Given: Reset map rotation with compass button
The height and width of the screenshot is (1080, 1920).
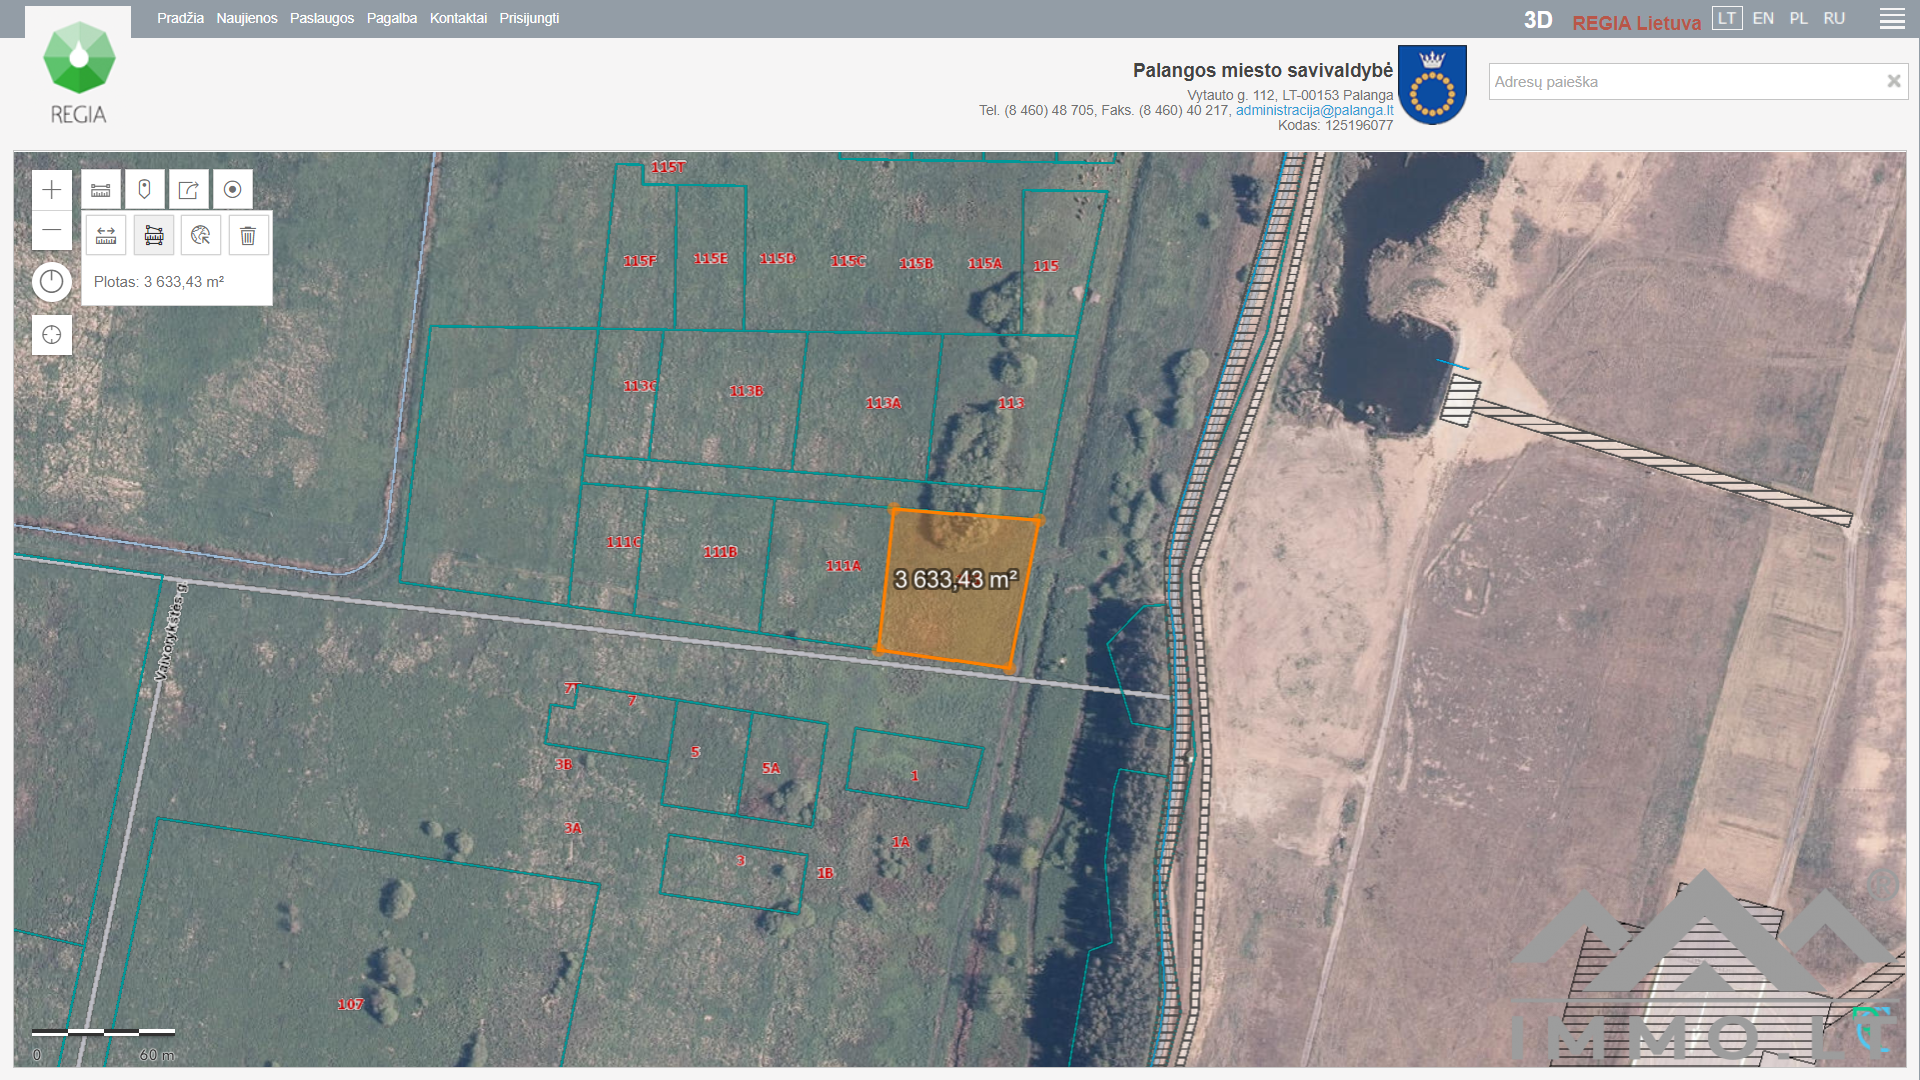Looking at the screenshot, I should 52,282.
